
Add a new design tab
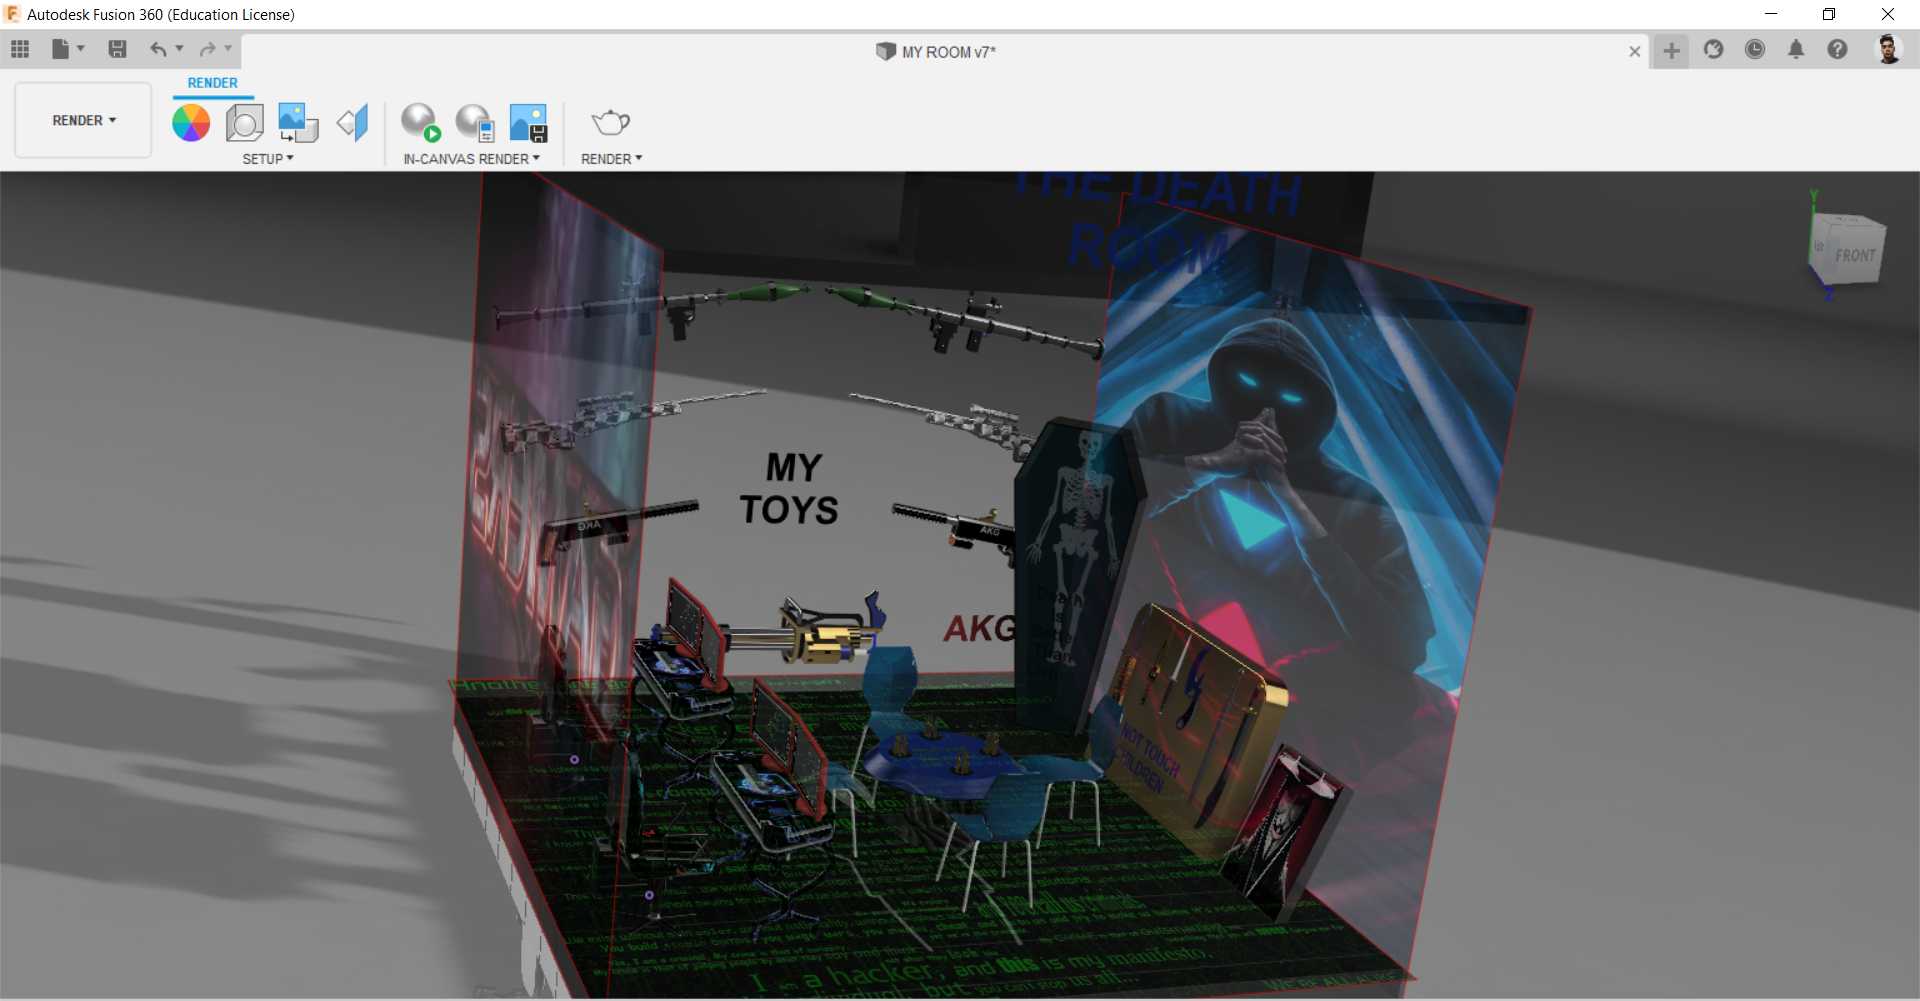(x=1671, y=50)
